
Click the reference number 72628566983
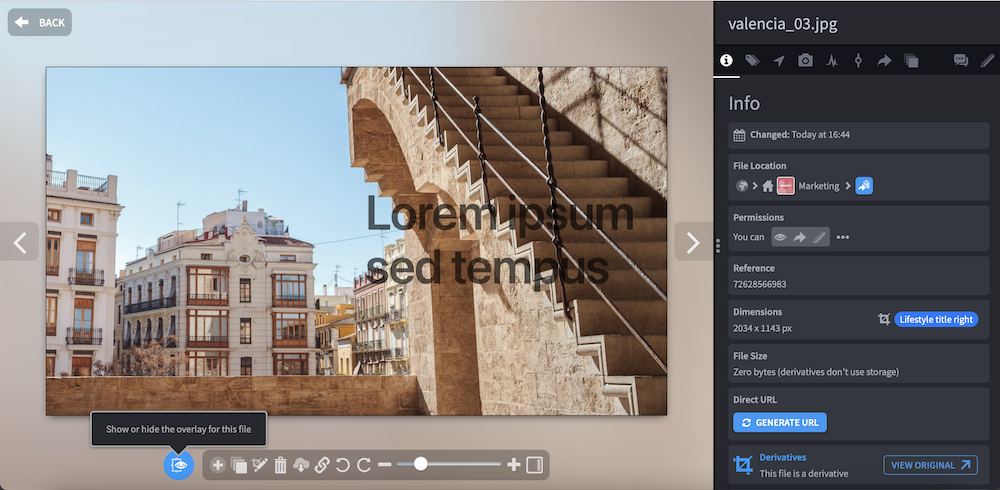(760, 284)
